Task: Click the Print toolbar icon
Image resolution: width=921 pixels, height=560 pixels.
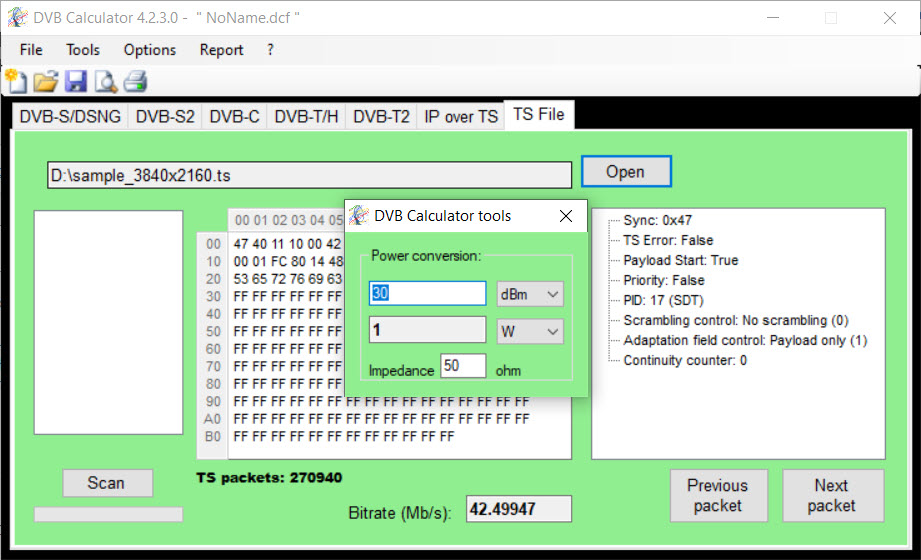Action: click(x=136, y=81)
